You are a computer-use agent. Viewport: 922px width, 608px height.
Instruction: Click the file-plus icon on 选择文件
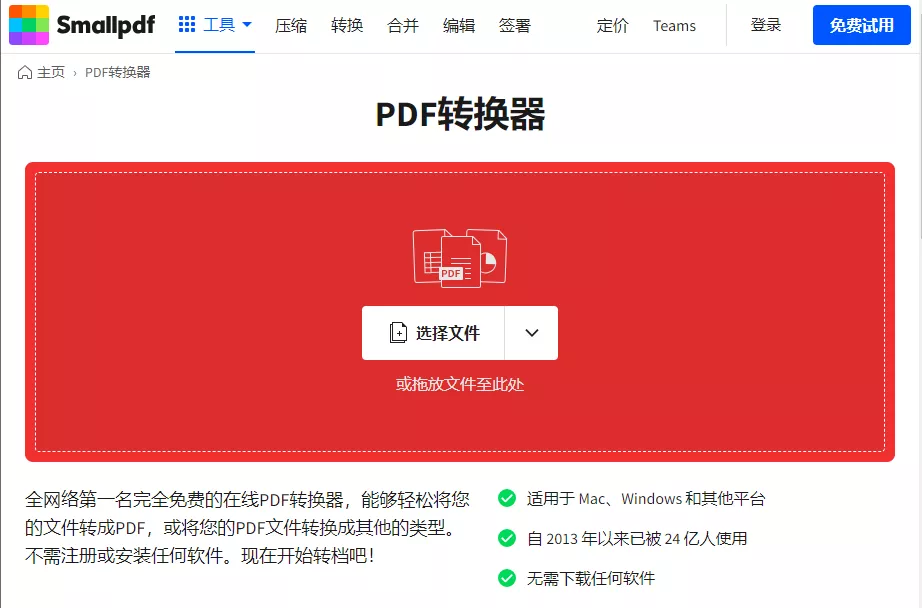(x=398, y=333)
